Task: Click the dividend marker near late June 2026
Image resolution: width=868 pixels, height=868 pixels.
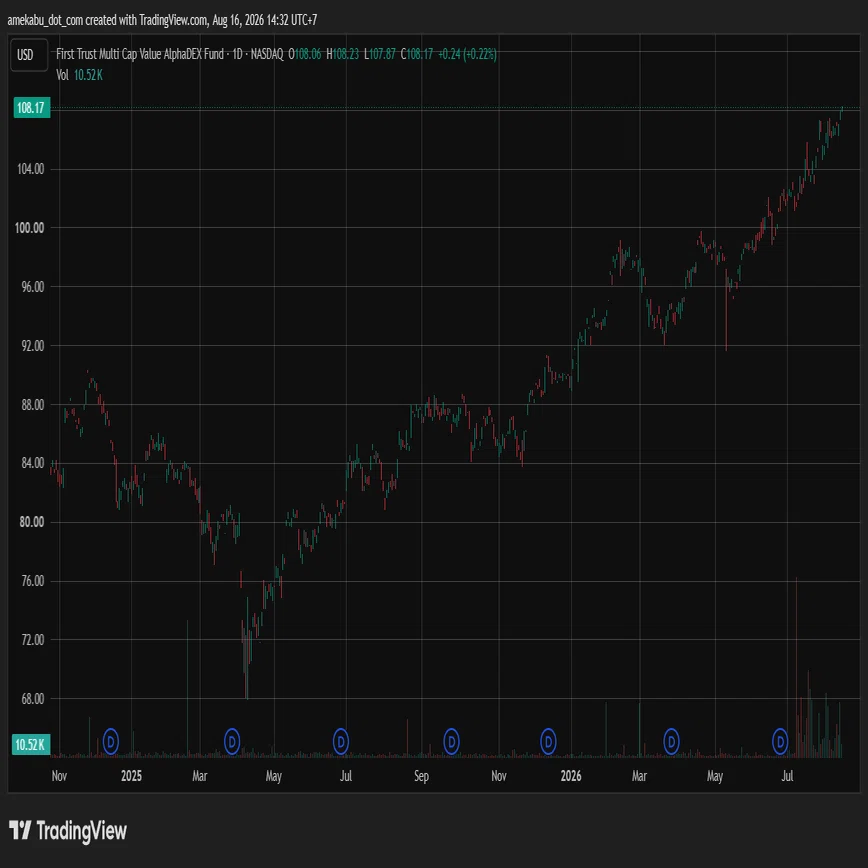Action: (780, 741)
